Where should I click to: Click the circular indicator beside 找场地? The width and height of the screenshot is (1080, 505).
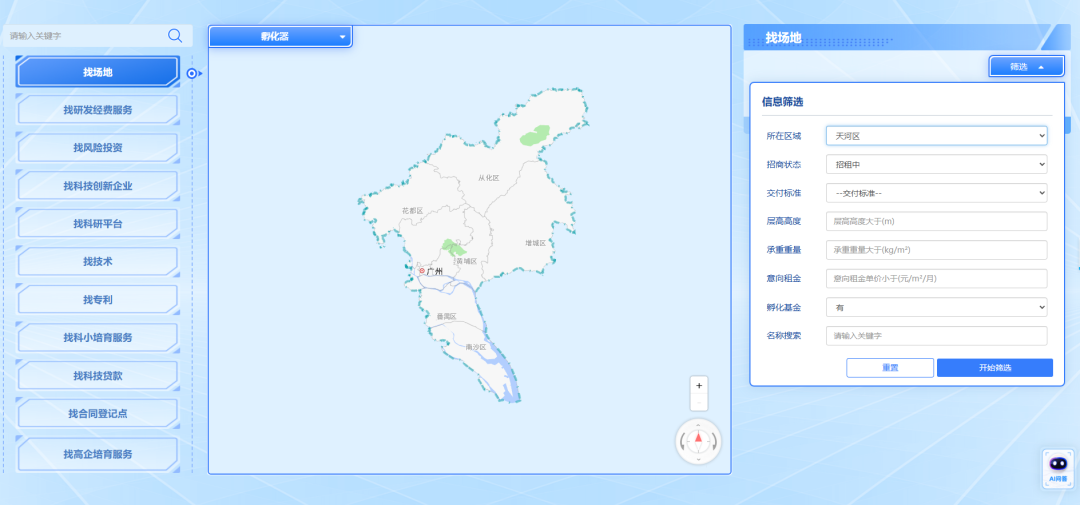pyautogui.click(x=192, y=73)
